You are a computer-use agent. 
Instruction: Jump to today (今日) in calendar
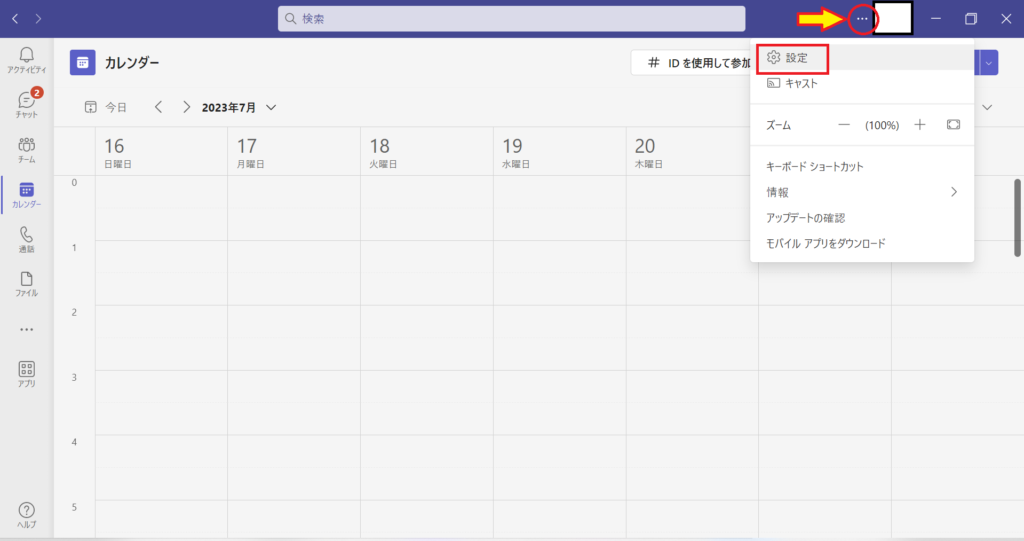tap(106, 107)
